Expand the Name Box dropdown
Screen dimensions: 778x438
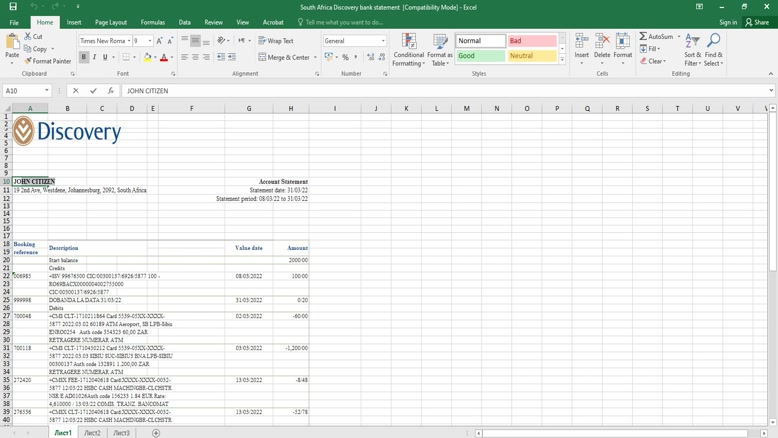47,91
